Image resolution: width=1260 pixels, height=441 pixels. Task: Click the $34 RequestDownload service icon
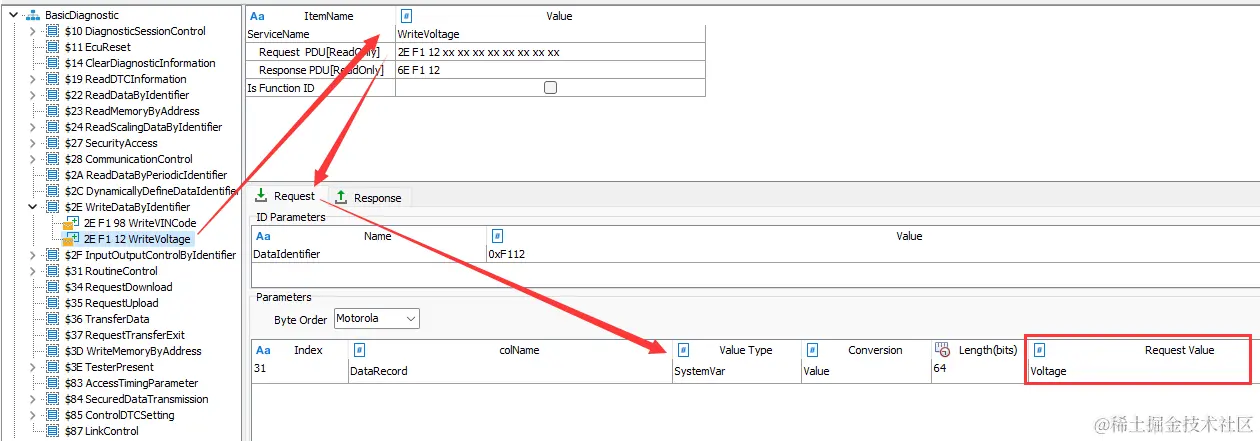(52, 287)
